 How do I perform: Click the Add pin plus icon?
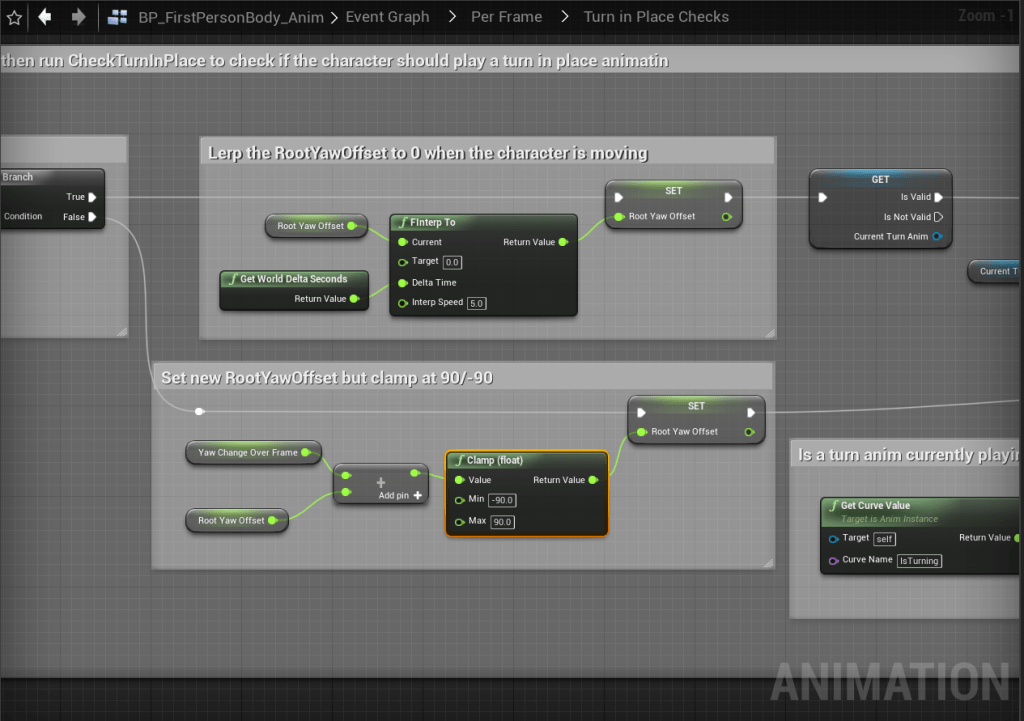(x=417, y=495)
